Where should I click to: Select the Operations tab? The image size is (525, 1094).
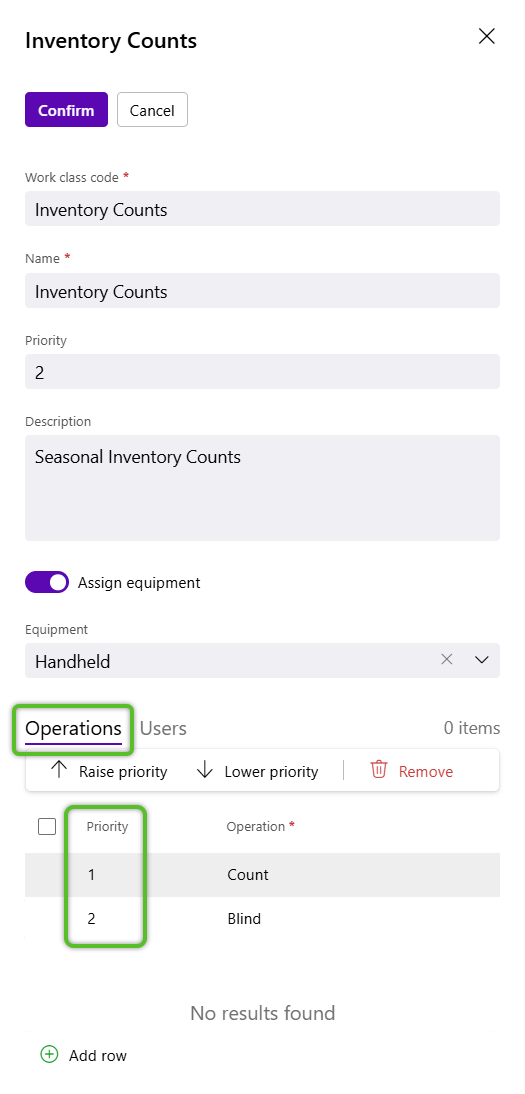[x=73, y=729]
